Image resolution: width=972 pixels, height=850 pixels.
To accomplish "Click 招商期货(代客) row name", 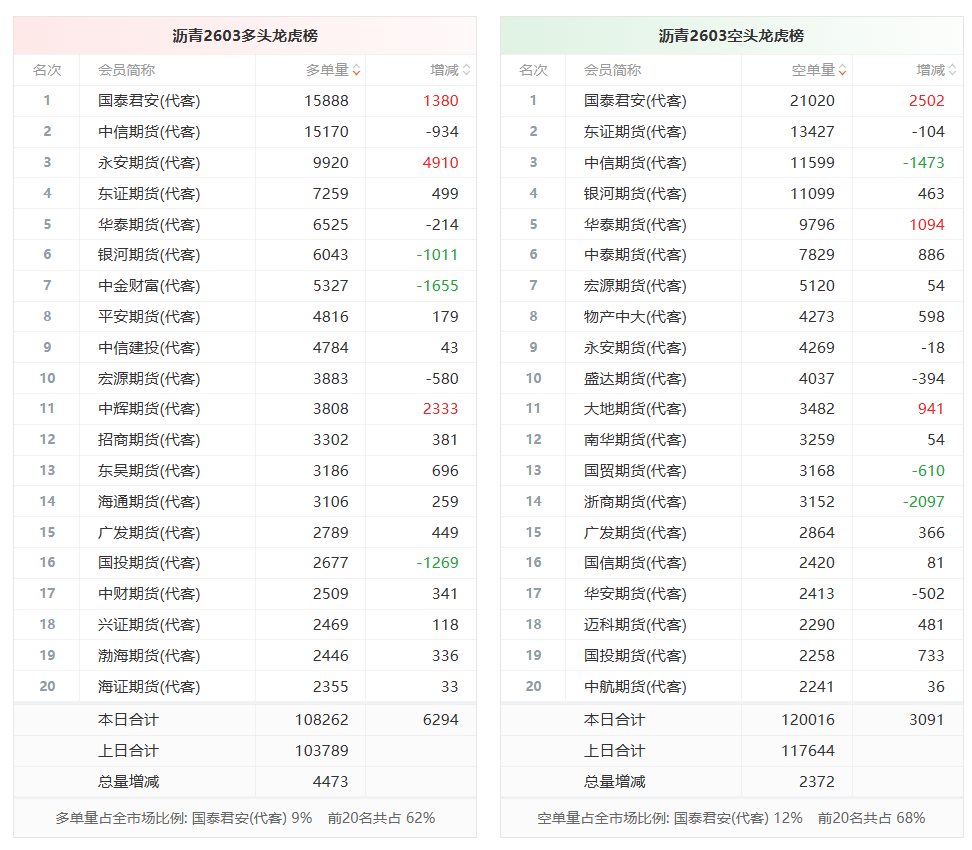I will coord(149,440).
